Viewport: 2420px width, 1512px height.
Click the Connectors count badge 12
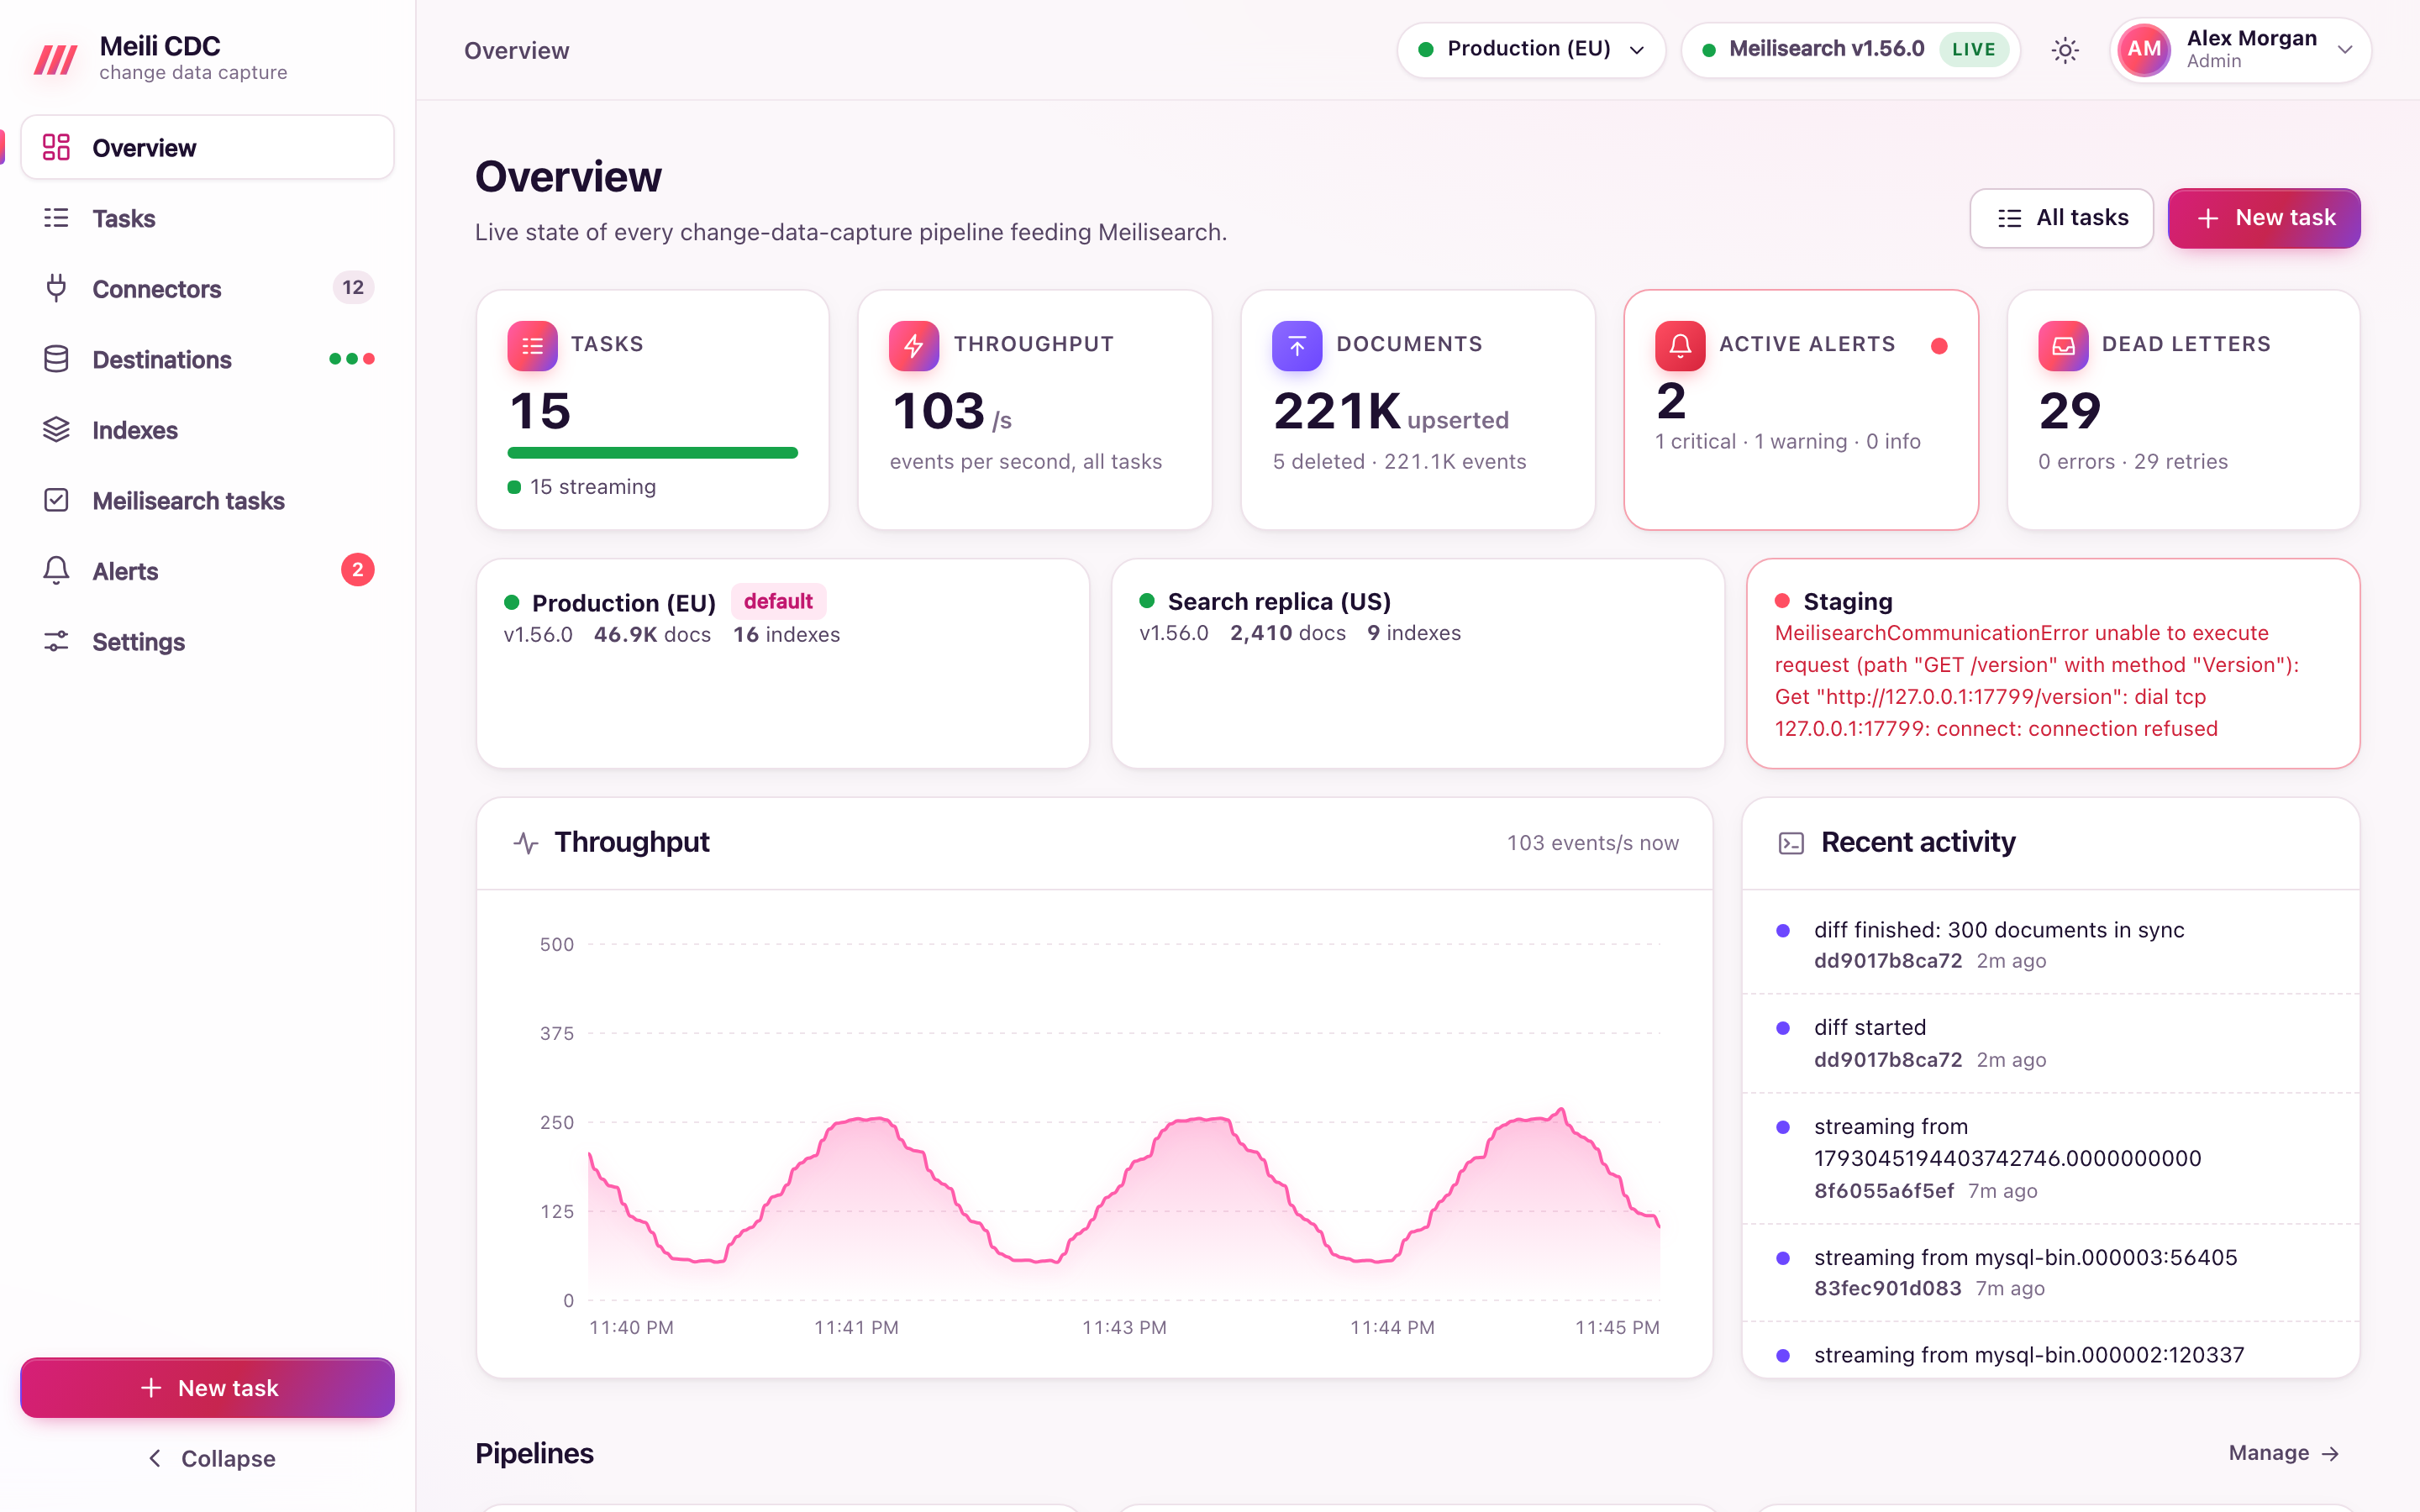(x=353, y=288)
